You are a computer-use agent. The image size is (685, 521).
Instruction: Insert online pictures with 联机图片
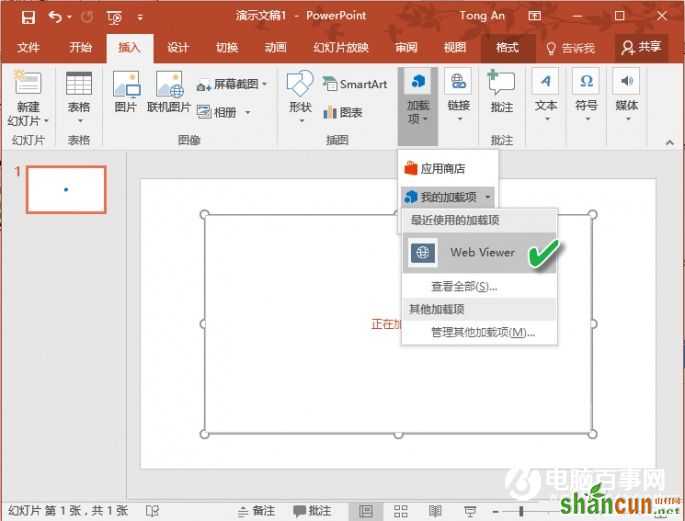pos(169,91)
